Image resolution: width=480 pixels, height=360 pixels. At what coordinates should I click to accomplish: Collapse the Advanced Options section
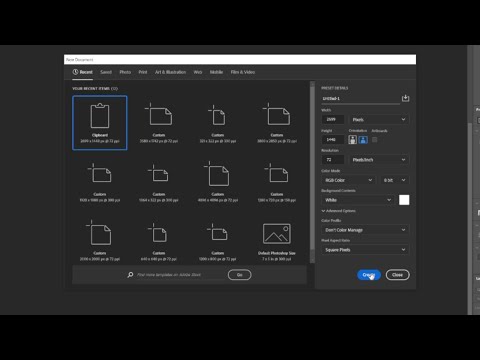click(338, 211)
